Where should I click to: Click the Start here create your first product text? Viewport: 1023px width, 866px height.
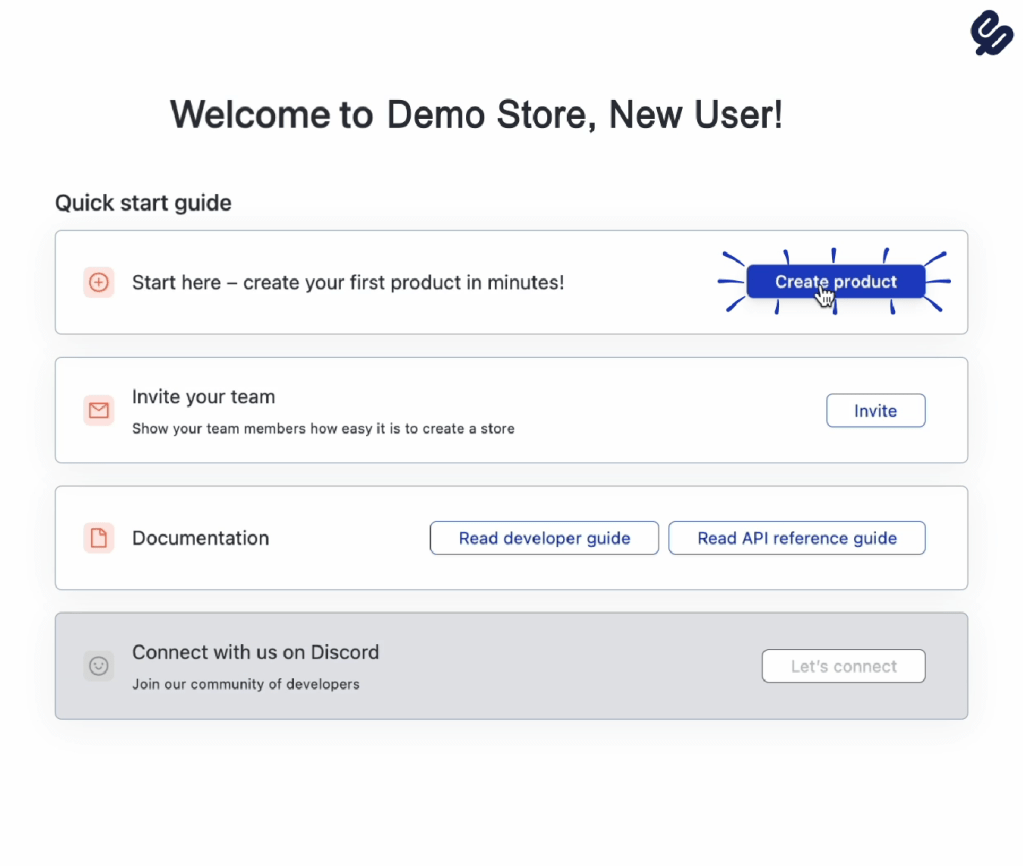[347, 283]
